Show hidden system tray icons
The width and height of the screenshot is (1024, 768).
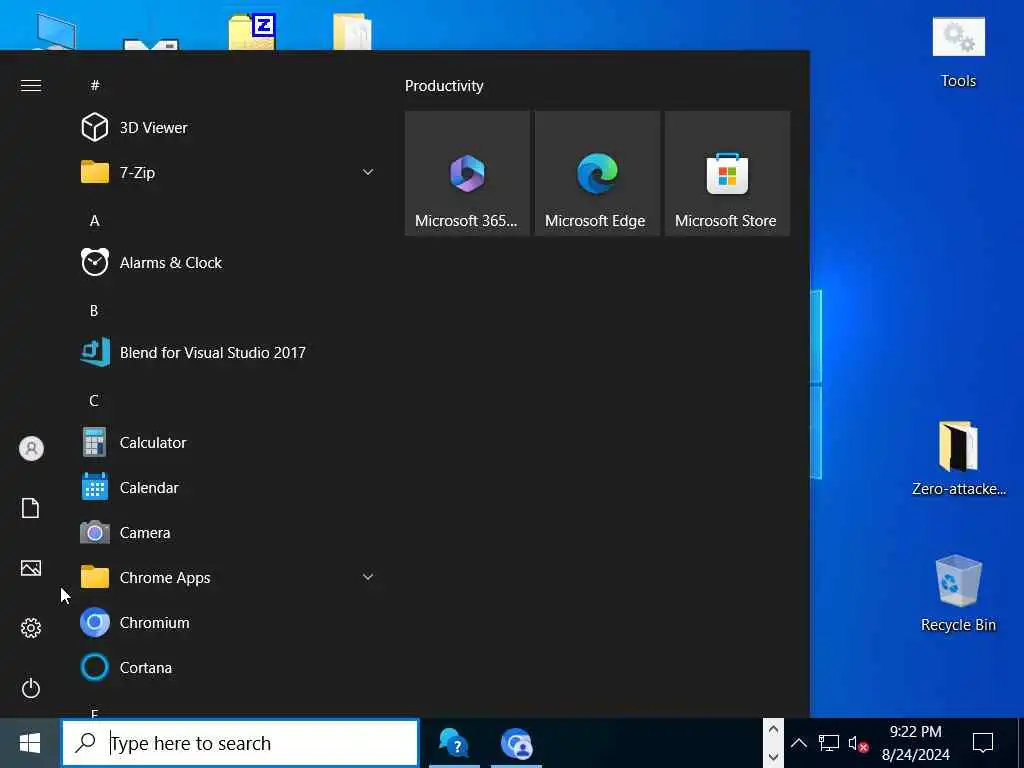pyautogui.click(x=798, y=743)
